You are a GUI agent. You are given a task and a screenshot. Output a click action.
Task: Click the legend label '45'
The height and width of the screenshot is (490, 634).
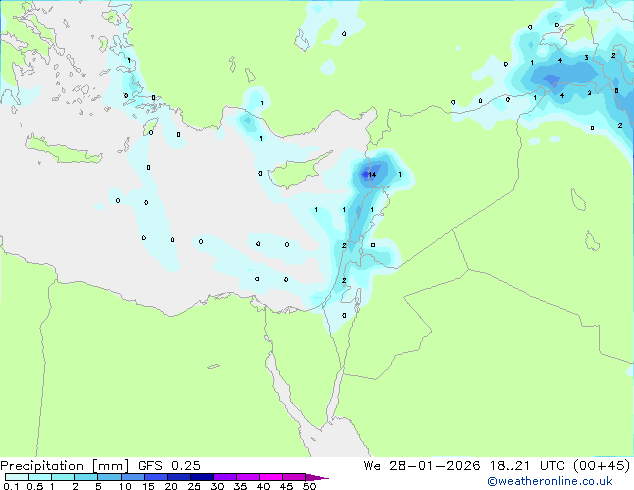(286, 486)
